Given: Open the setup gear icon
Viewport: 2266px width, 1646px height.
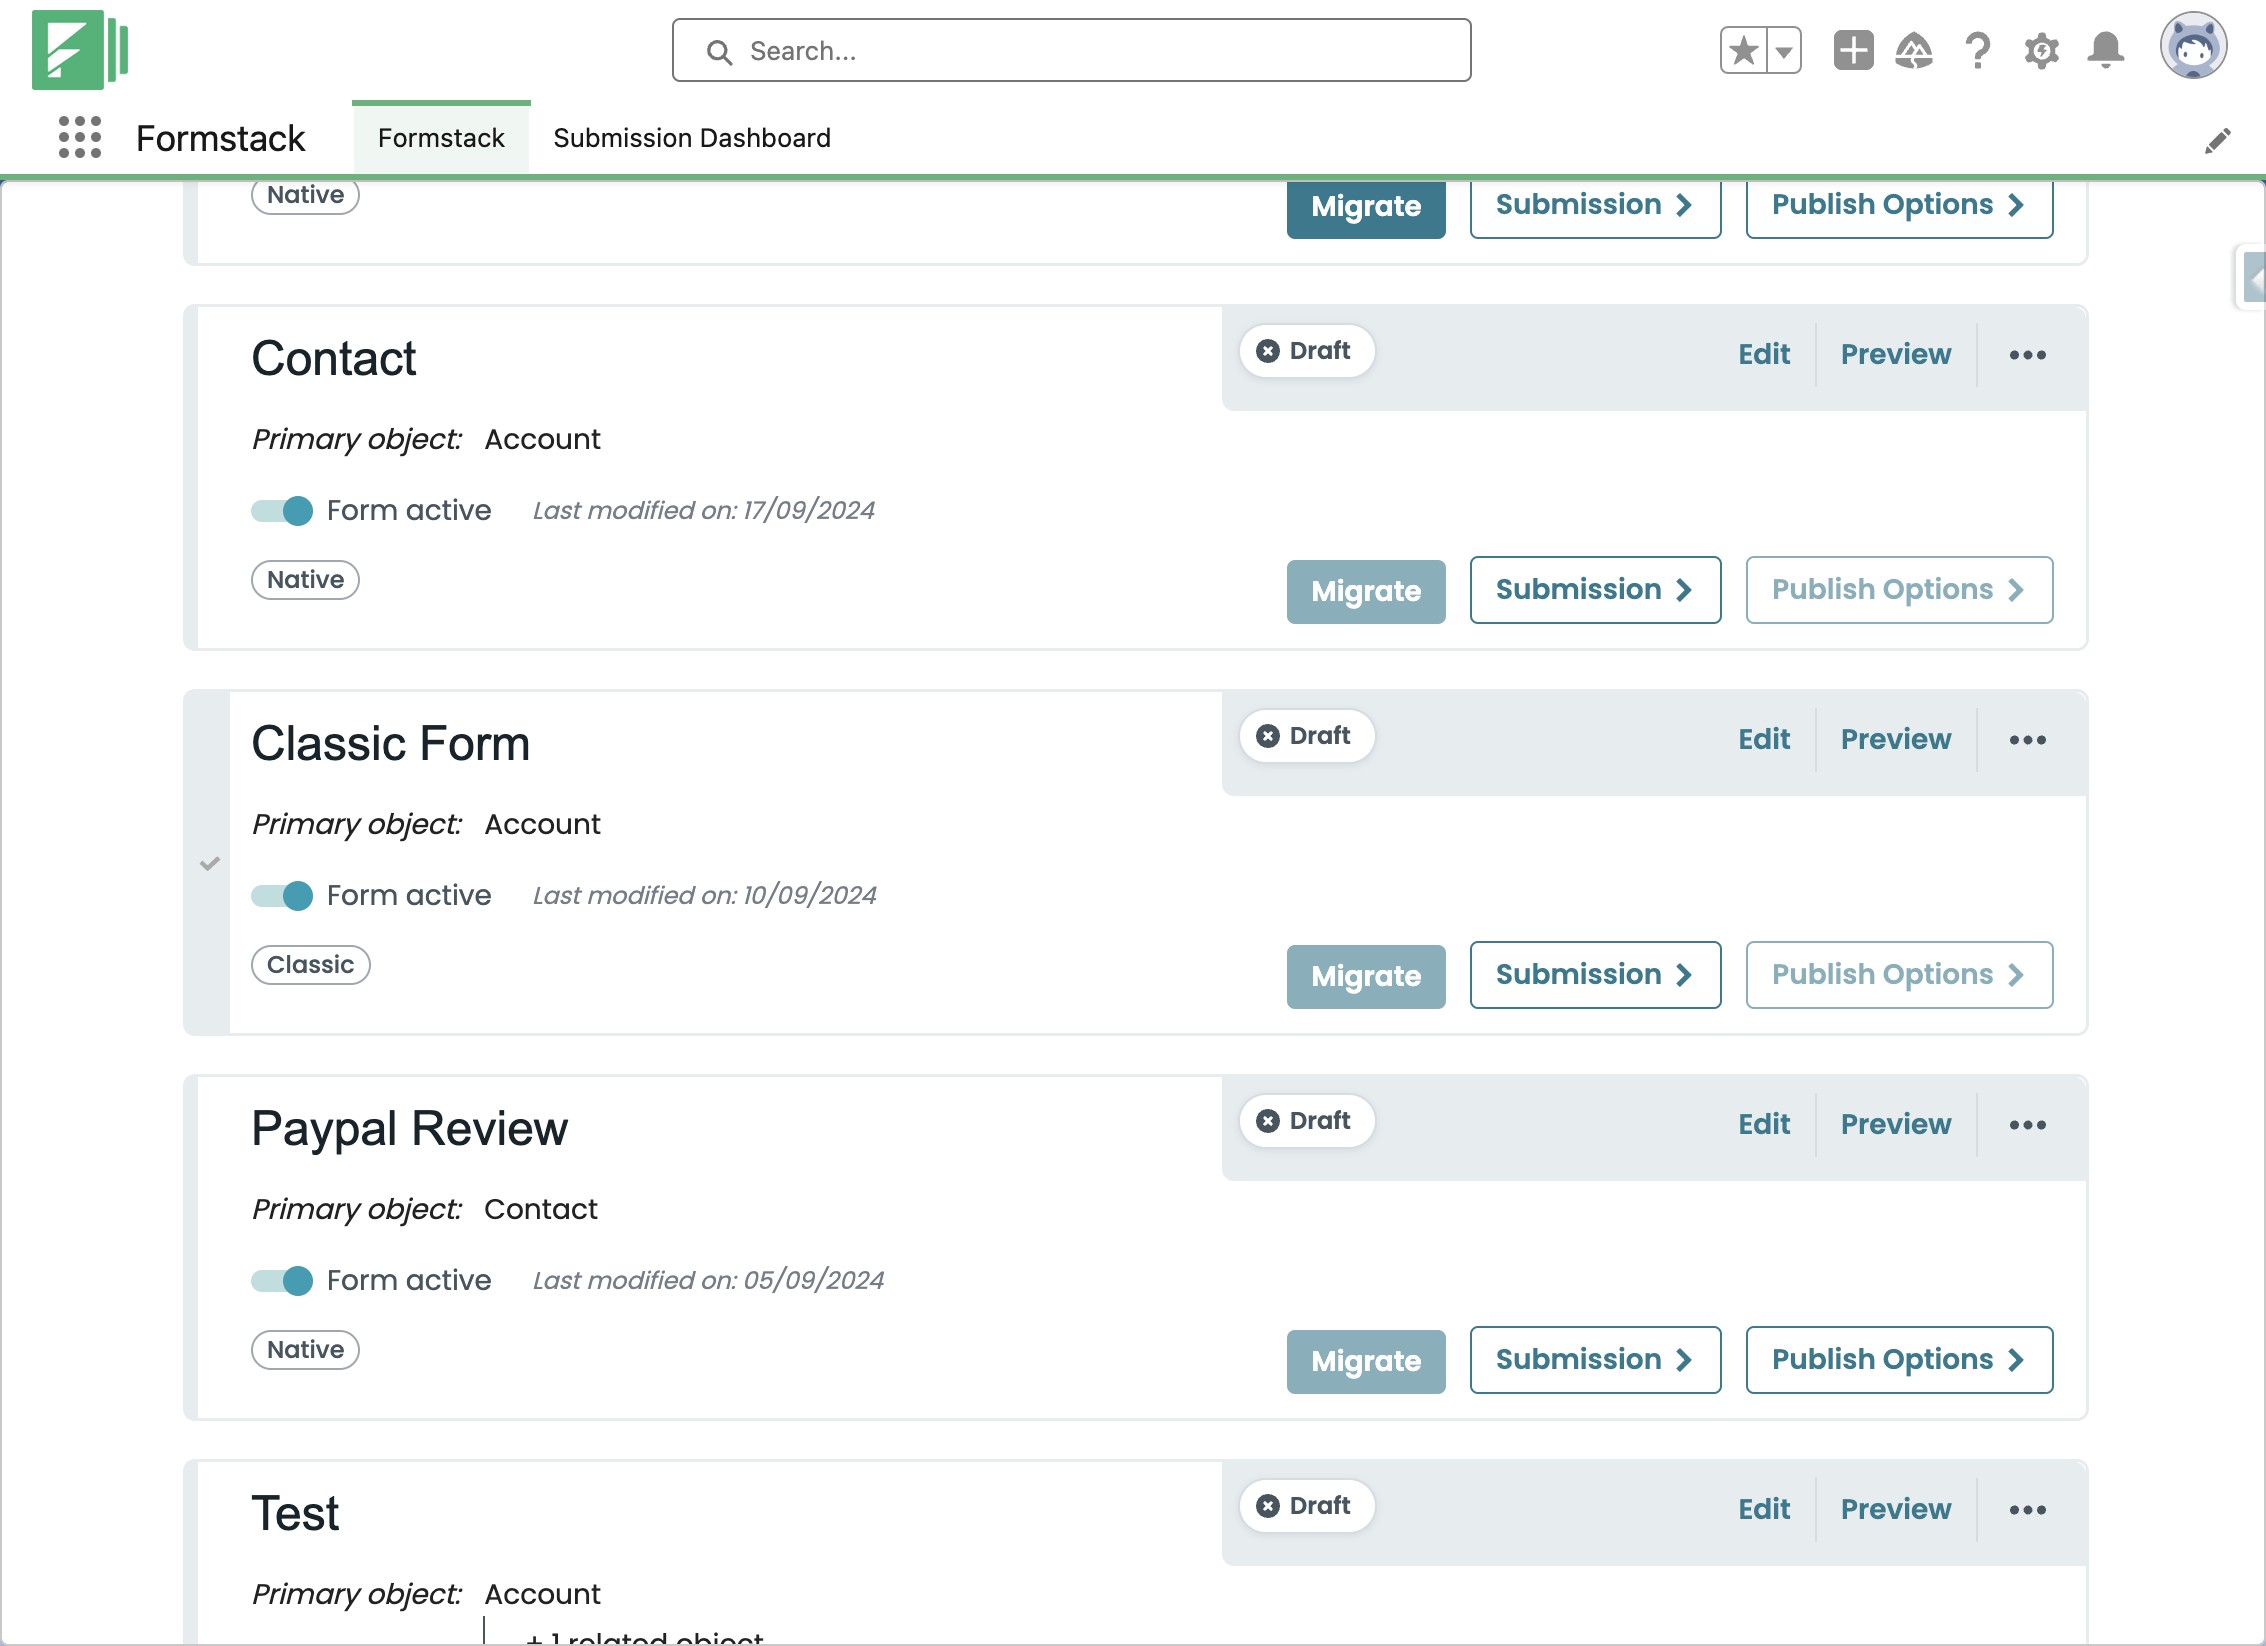Looking at the screenshot, I should (2041, 50).
